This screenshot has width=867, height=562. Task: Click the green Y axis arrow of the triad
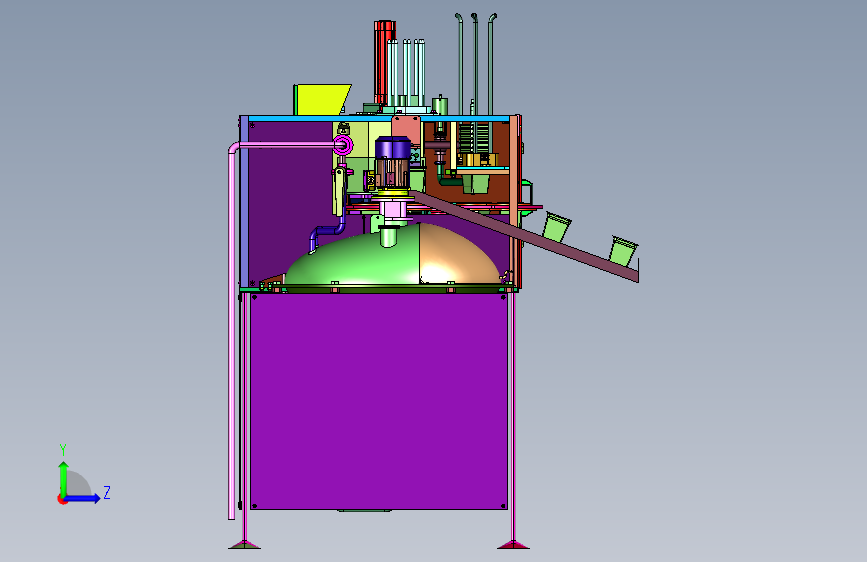63,478
